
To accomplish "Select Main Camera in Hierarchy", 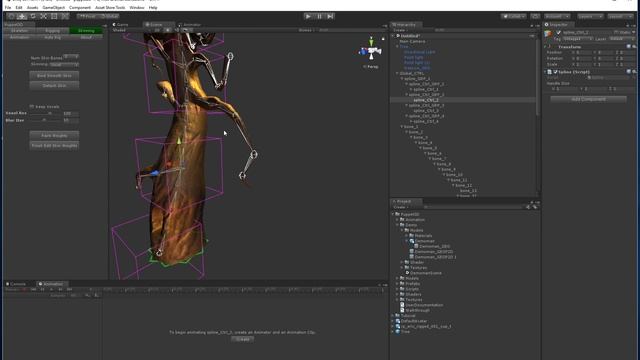I will point(412,42).
